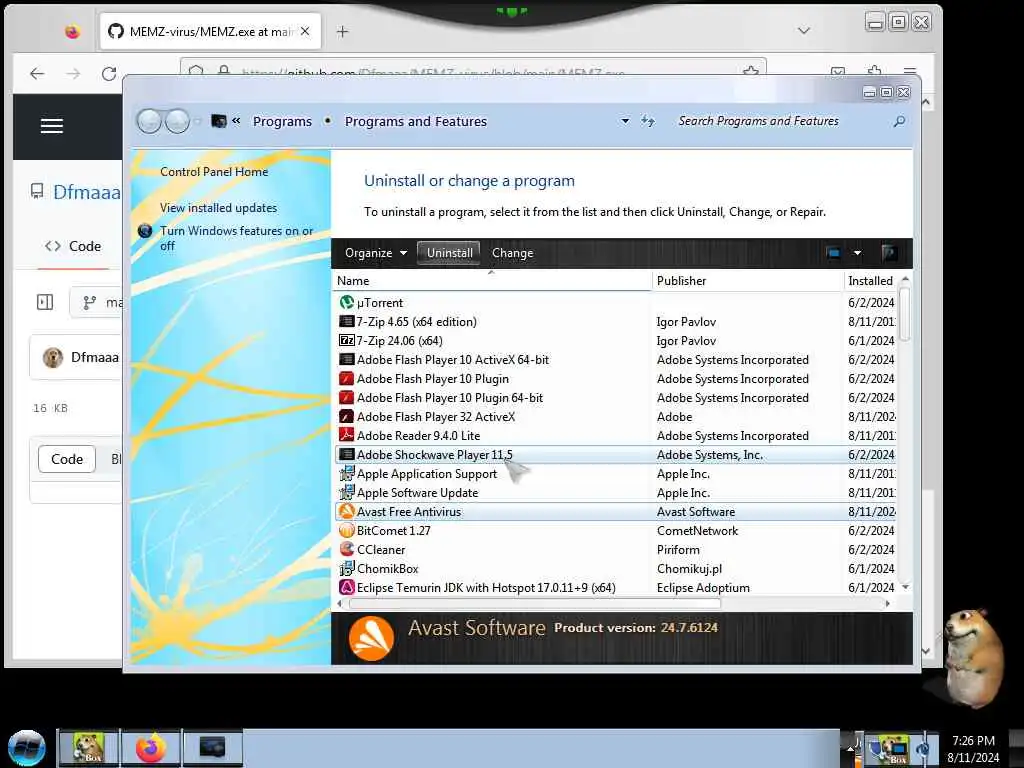This screenshot has width=1024, height=768.
Task: Select the Code view button on GitHub file
Action: point(67,459)
